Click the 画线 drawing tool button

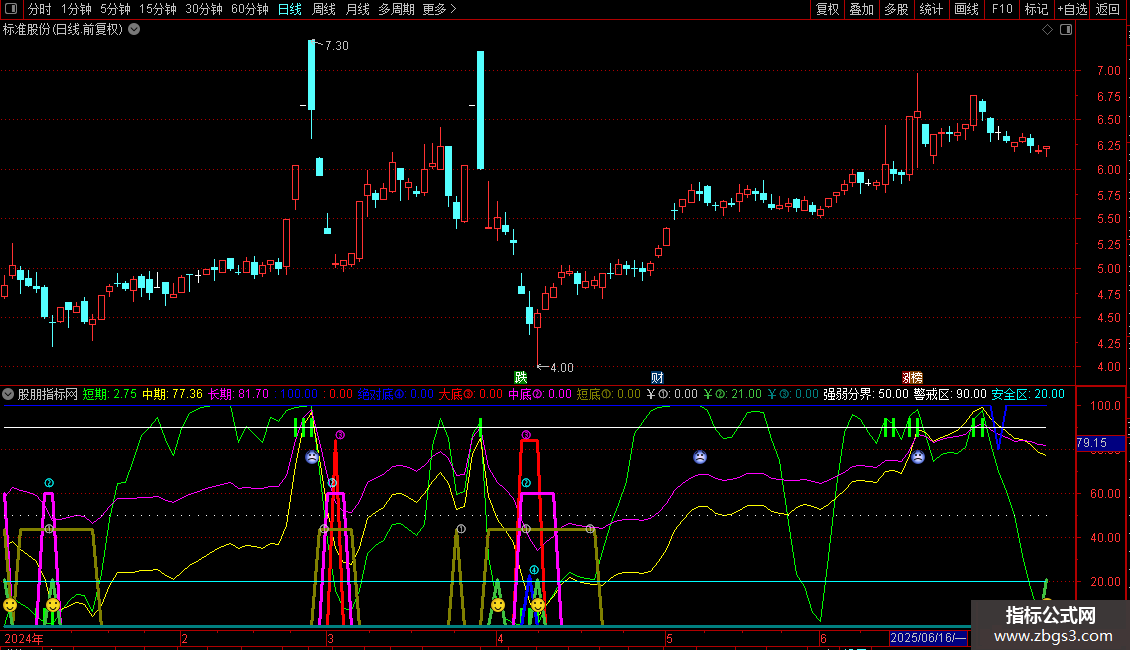966,10
